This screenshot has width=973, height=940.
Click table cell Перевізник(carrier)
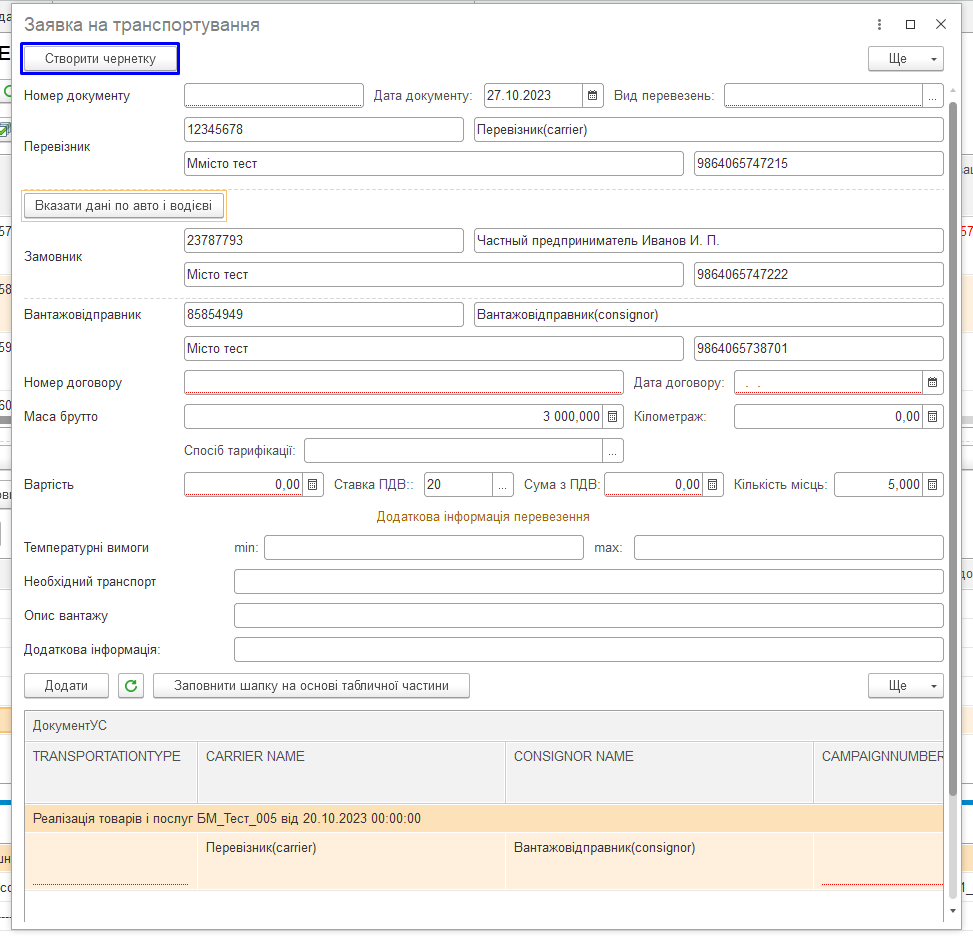pyautogui.click(x=351, y=861)
